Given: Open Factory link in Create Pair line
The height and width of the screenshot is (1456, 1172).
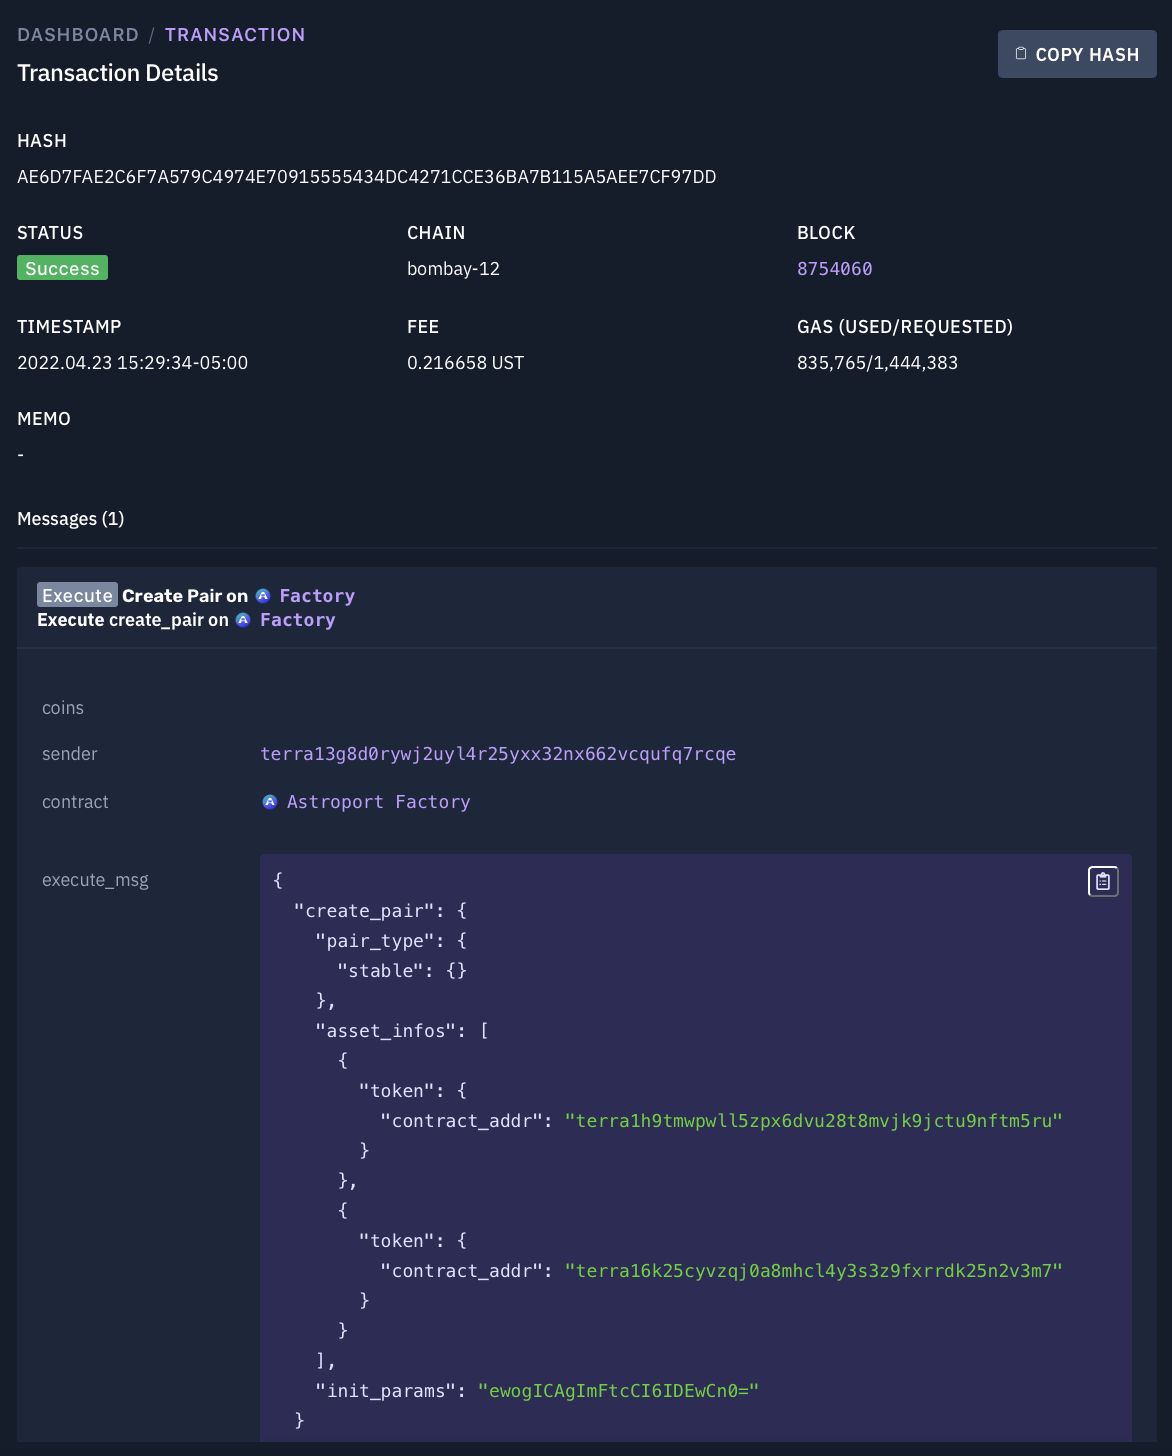Looking at the screenshot, I should pos(317,596).
